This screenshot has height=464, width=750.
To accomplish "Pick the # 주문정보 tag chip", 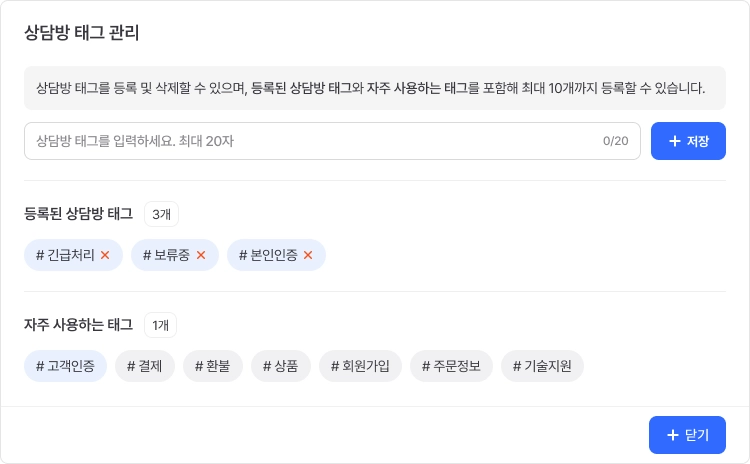I will click(x=451, y=366).
